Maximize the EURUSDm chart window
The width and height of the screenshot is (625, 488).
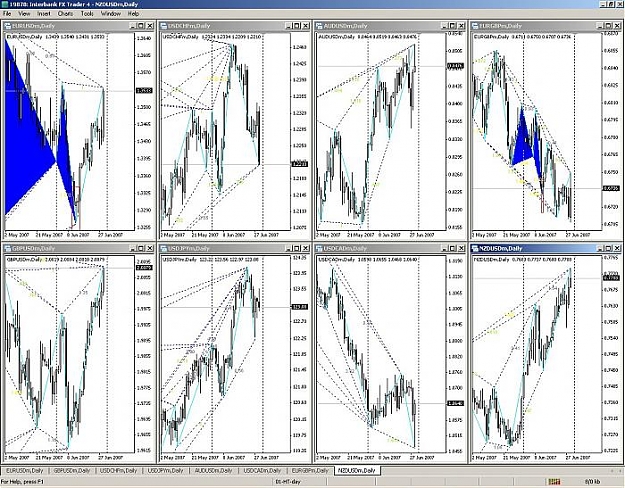tap(141, 26)
